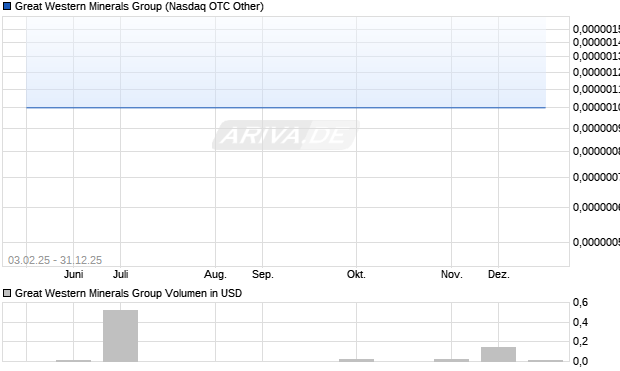The width and height of the screenshot is (620, 371).
Task: Click the 'Sep.' month label
Action: point(263,274)
